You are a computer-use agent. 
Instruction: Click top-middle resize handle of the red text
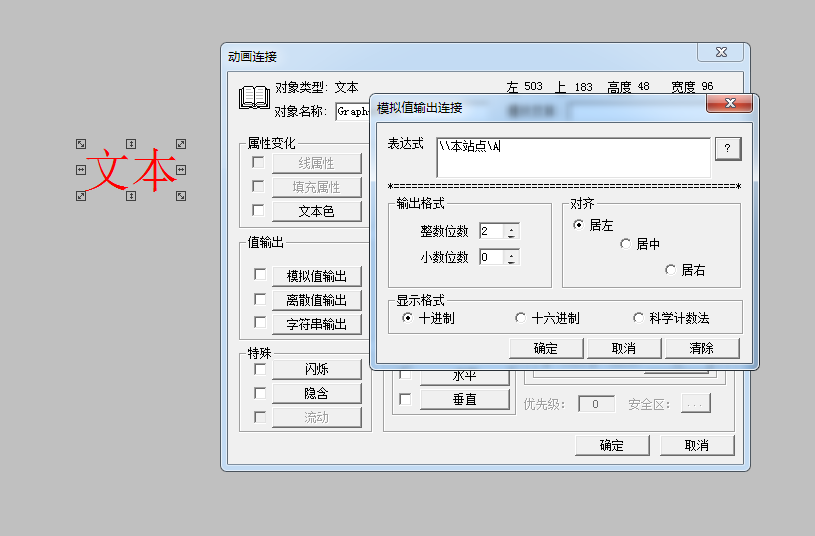click(x=131, y=144)
